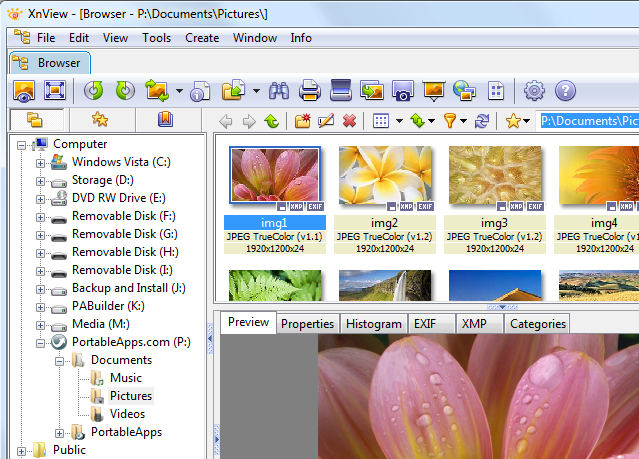Screen dimensions: 639x459
Task: Click the Web page globe icon
Action: click(465, 90)
